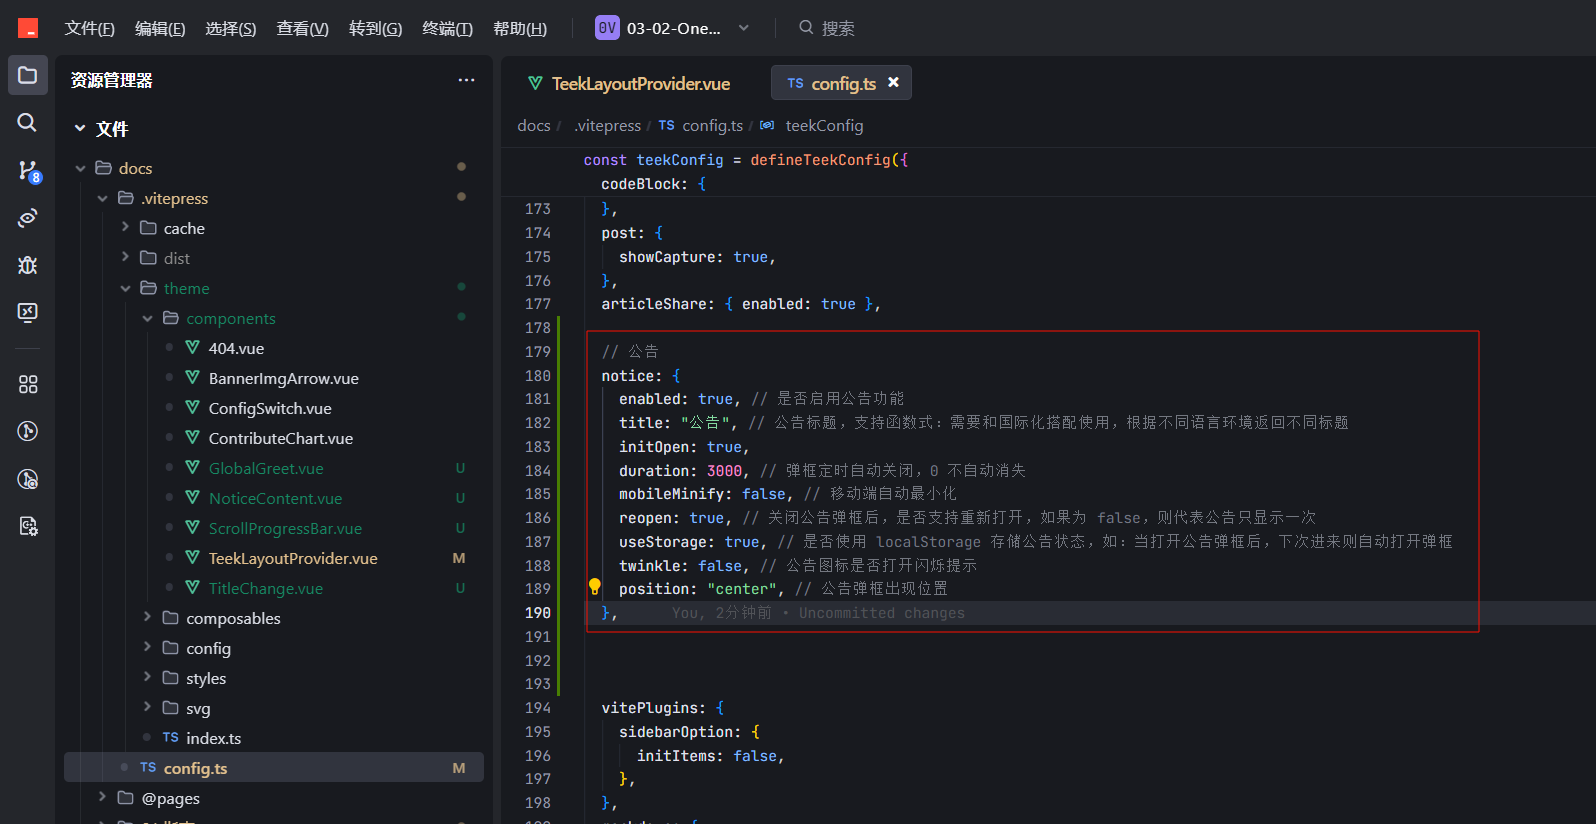Image resolution: width=1596 pixels, height=824 pixels.
Task: Open the 编辑(E) menu
Action: [160, 28]
